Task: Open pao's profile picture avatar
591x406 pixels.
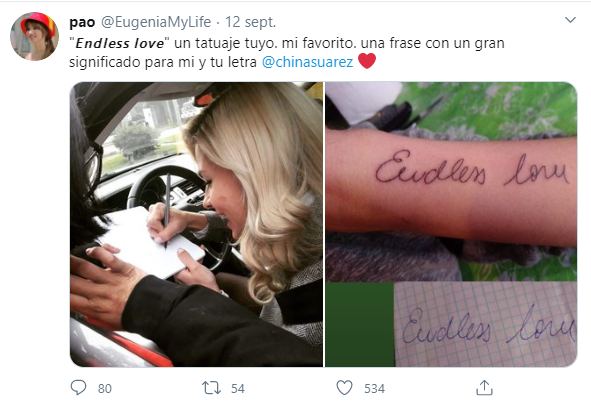Action: pyautogui.click(x=34, y=37)
